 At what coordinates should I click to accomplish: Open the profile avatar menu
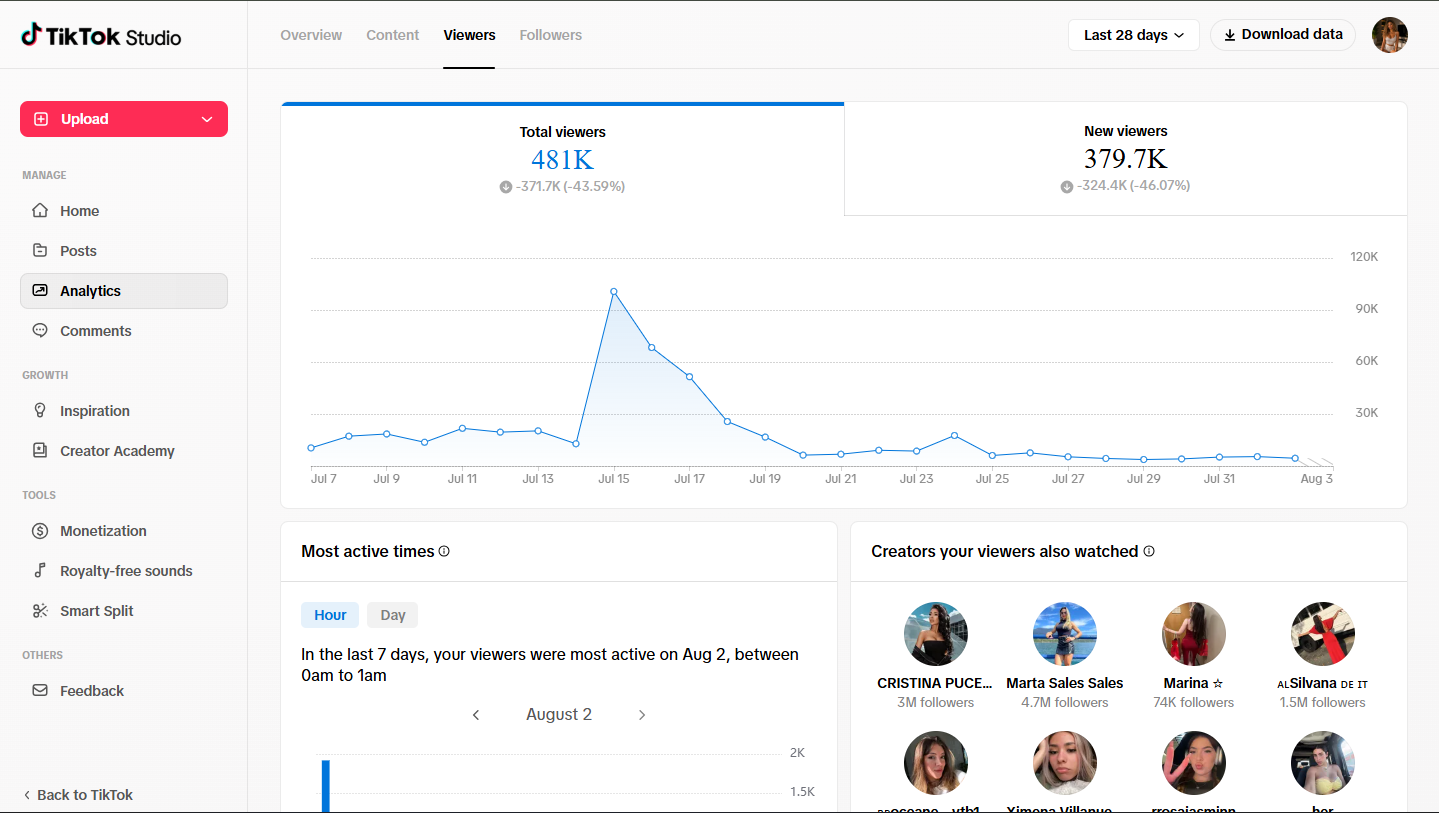pos(1390,35)
